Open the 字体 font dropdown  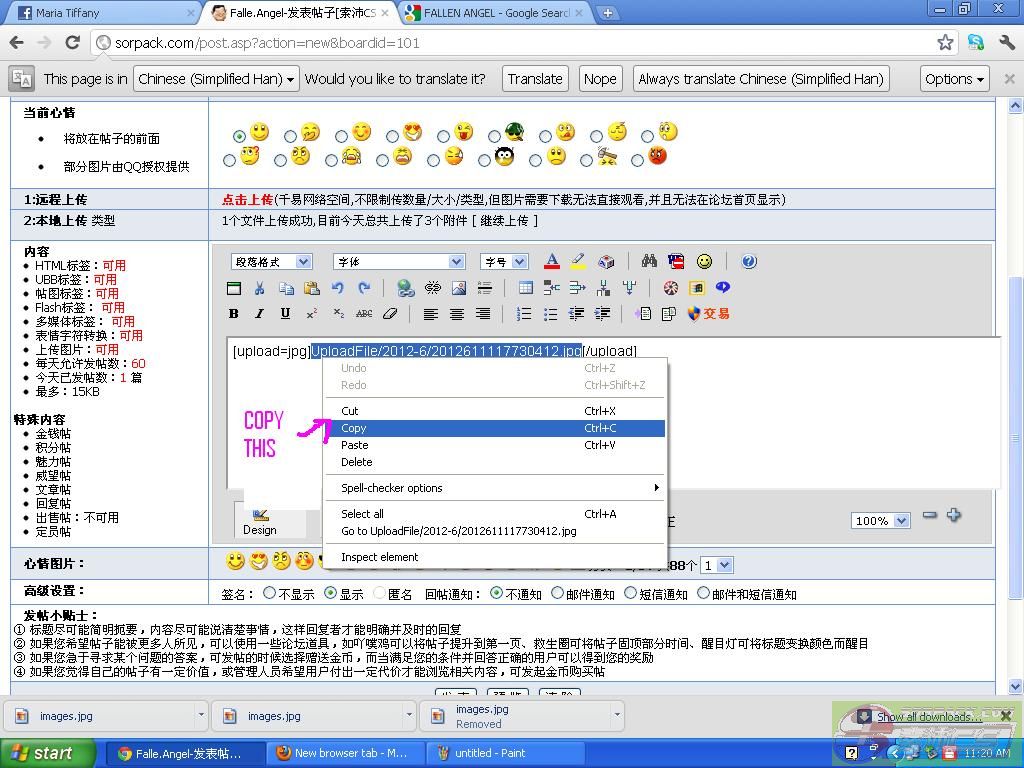pos(398,262)
